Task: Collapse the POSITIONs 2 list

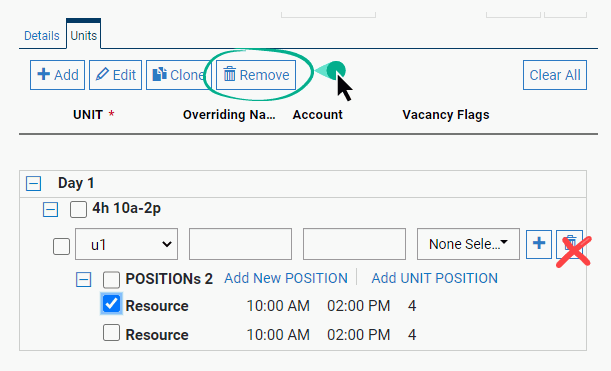Action: (83, 279)
